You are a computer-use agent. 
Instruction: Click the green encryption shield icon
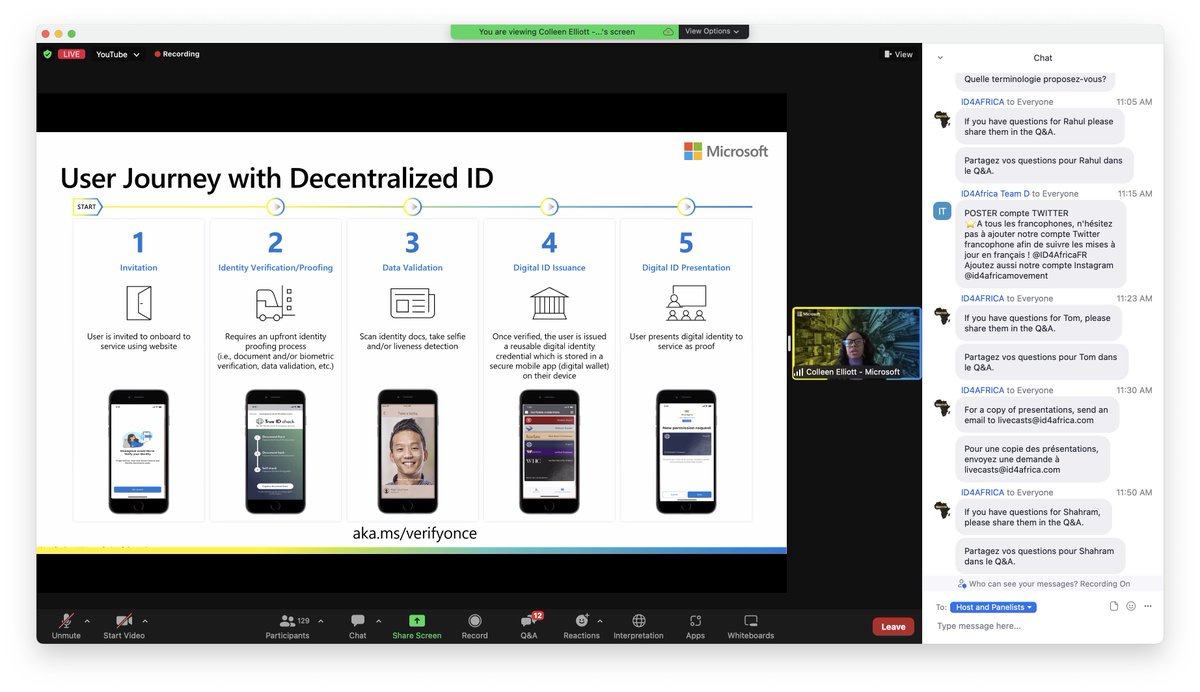(47, 54)
